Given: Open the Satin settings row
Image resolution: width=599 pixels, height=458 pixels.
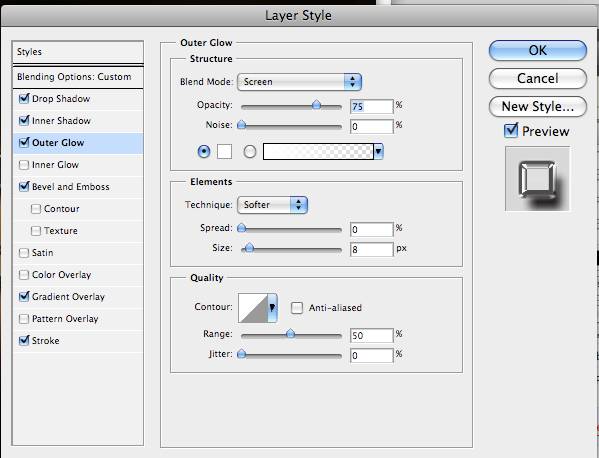Looking at the screenshot, I should [78, 253].
